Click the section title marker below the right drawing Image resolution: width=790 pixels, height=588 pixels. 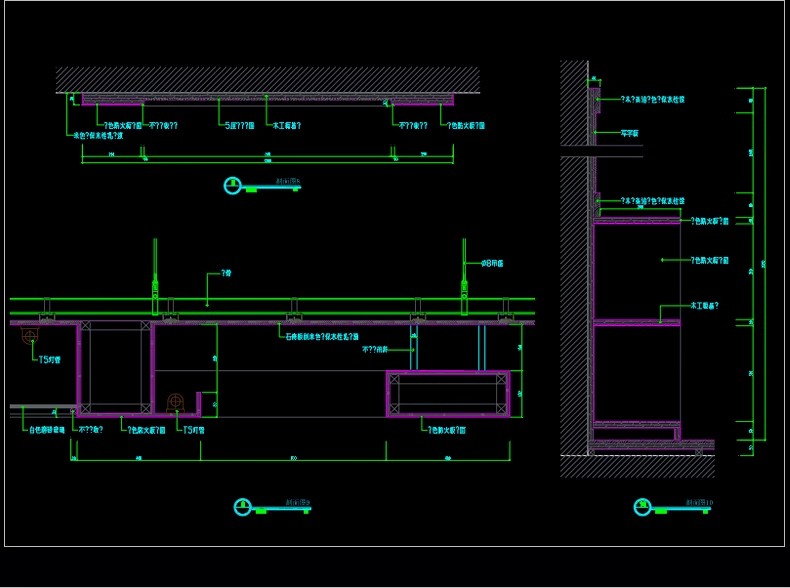tap(641, 508)
